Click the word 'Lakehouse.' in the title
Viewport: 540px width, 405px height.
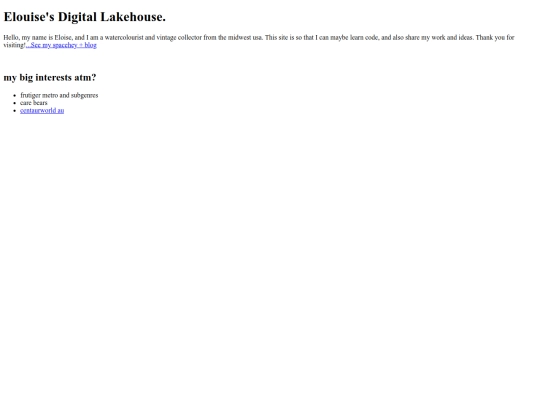pos(133,17)
